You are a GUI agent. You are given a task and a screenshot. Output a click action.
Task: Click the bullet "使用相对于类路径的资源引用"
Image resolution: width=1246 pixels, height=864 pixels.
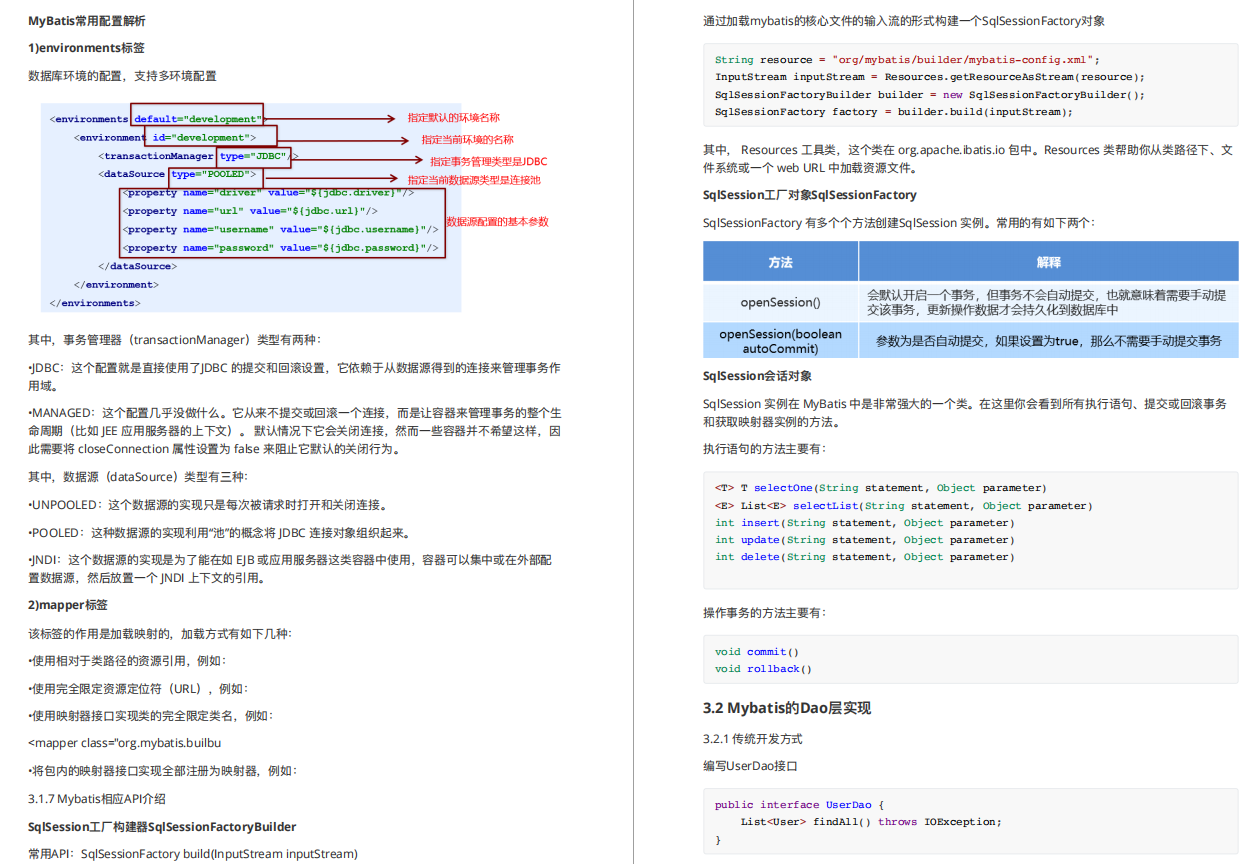pyautogui.click(x=128, y=661)
